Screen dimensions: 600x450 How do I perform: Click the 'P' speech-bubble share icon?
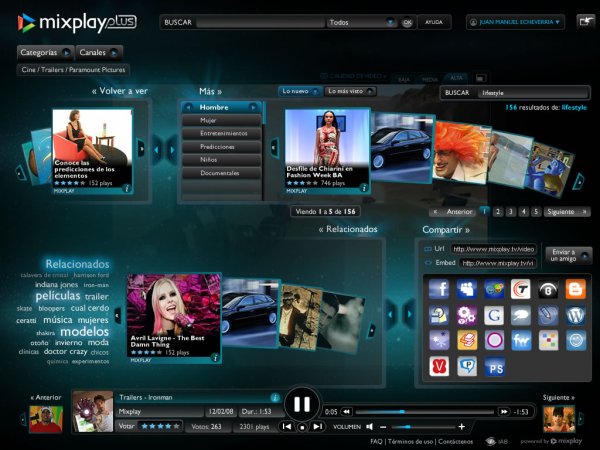[x=466, y=367]
